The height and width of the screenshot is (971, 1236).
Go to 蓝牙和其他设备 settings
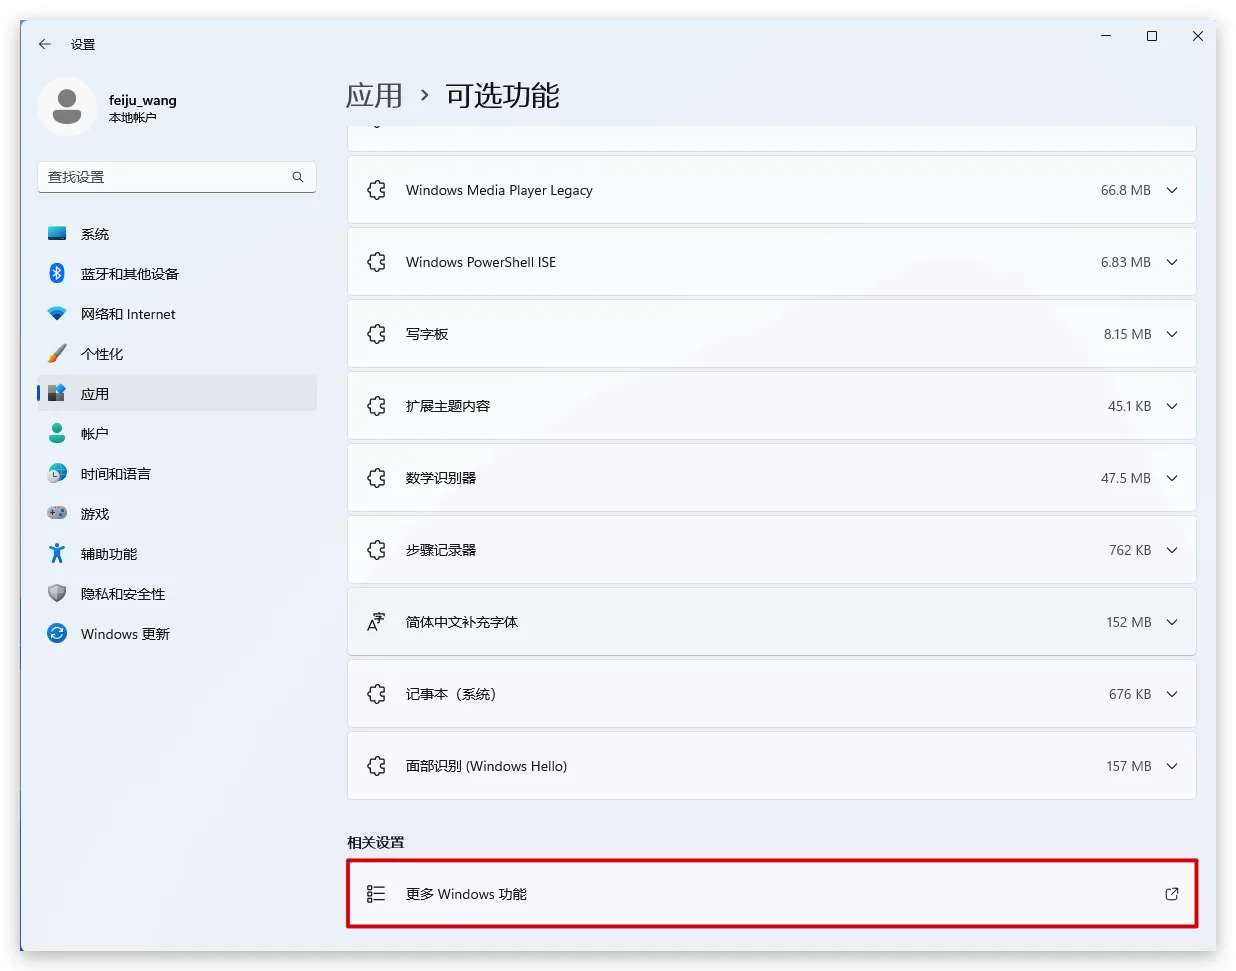tap(177, 273)
